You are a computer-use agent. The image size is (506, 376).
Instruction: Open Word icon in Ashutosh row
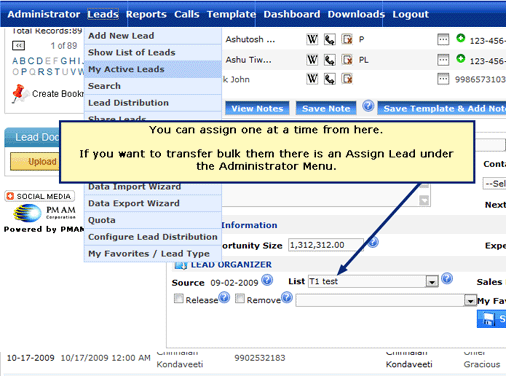pyautogui.click(x=312, y=39)
